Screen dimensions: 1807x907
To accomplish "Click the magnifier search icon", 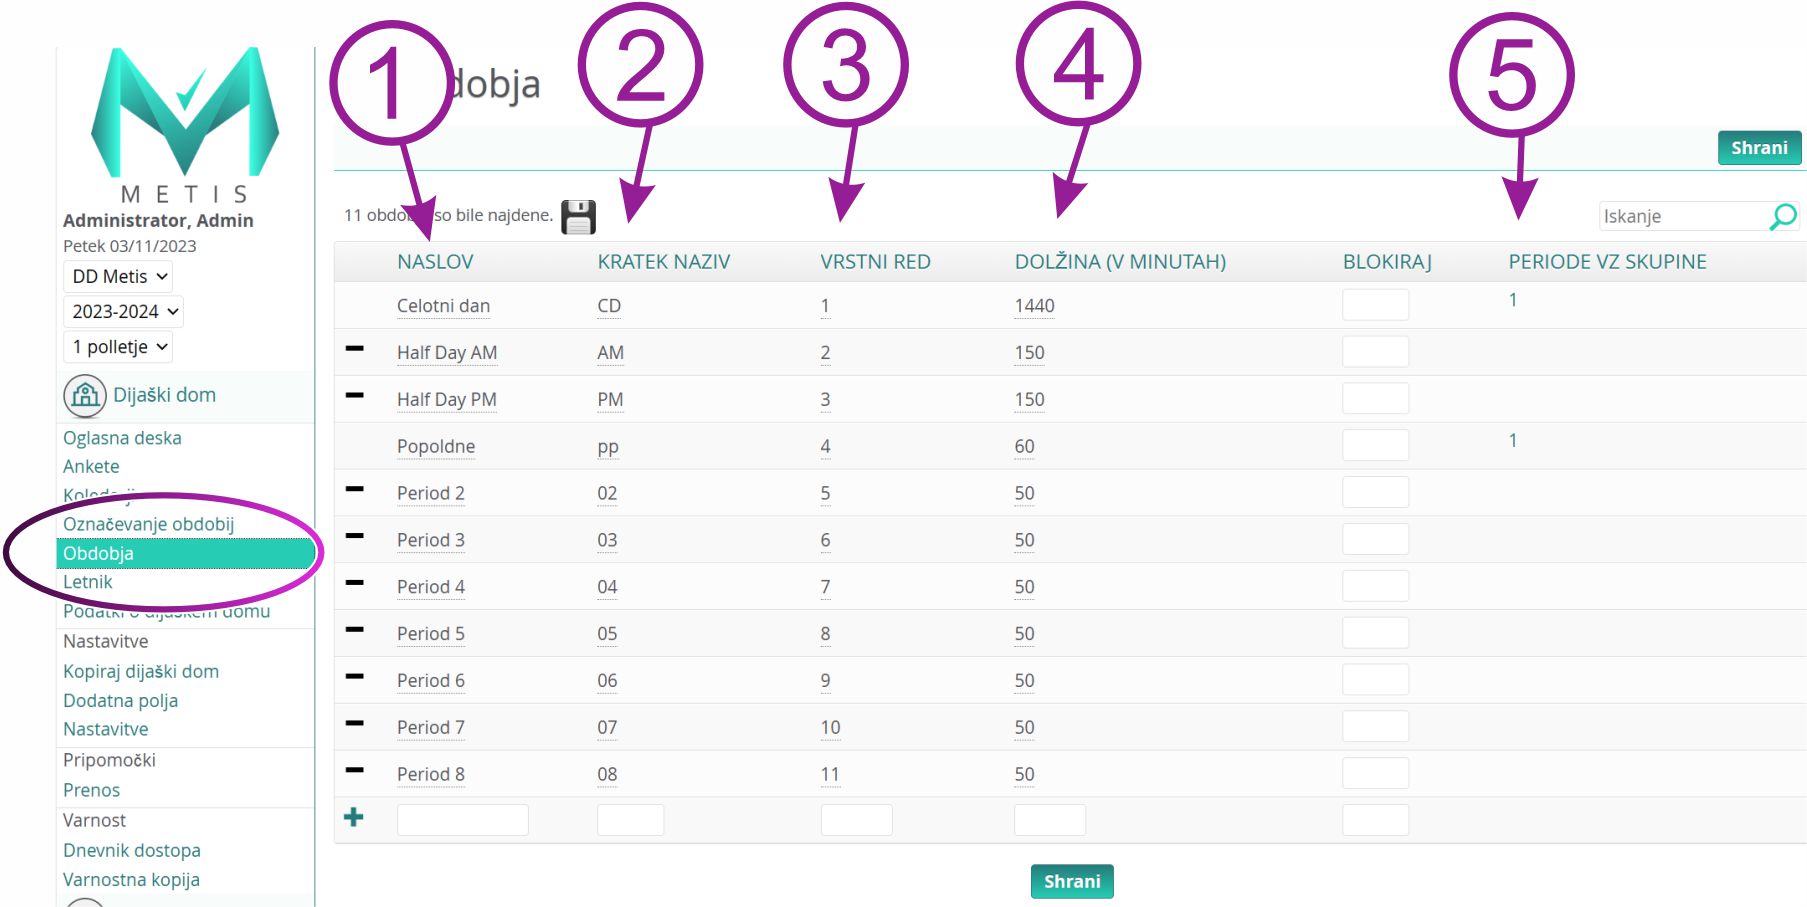I will (1783, 216).
